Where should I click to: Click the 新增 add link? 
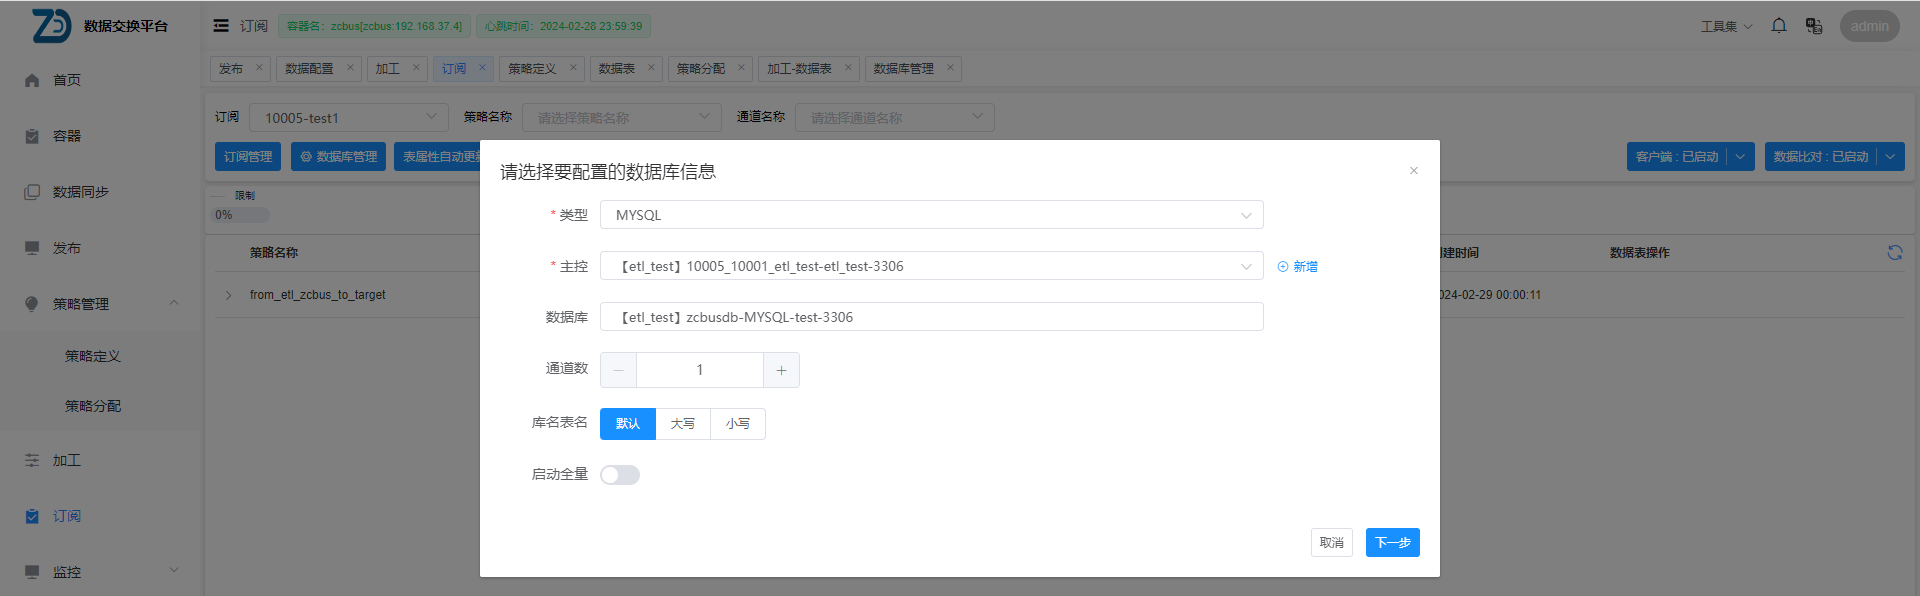[x=1298, y=267]
